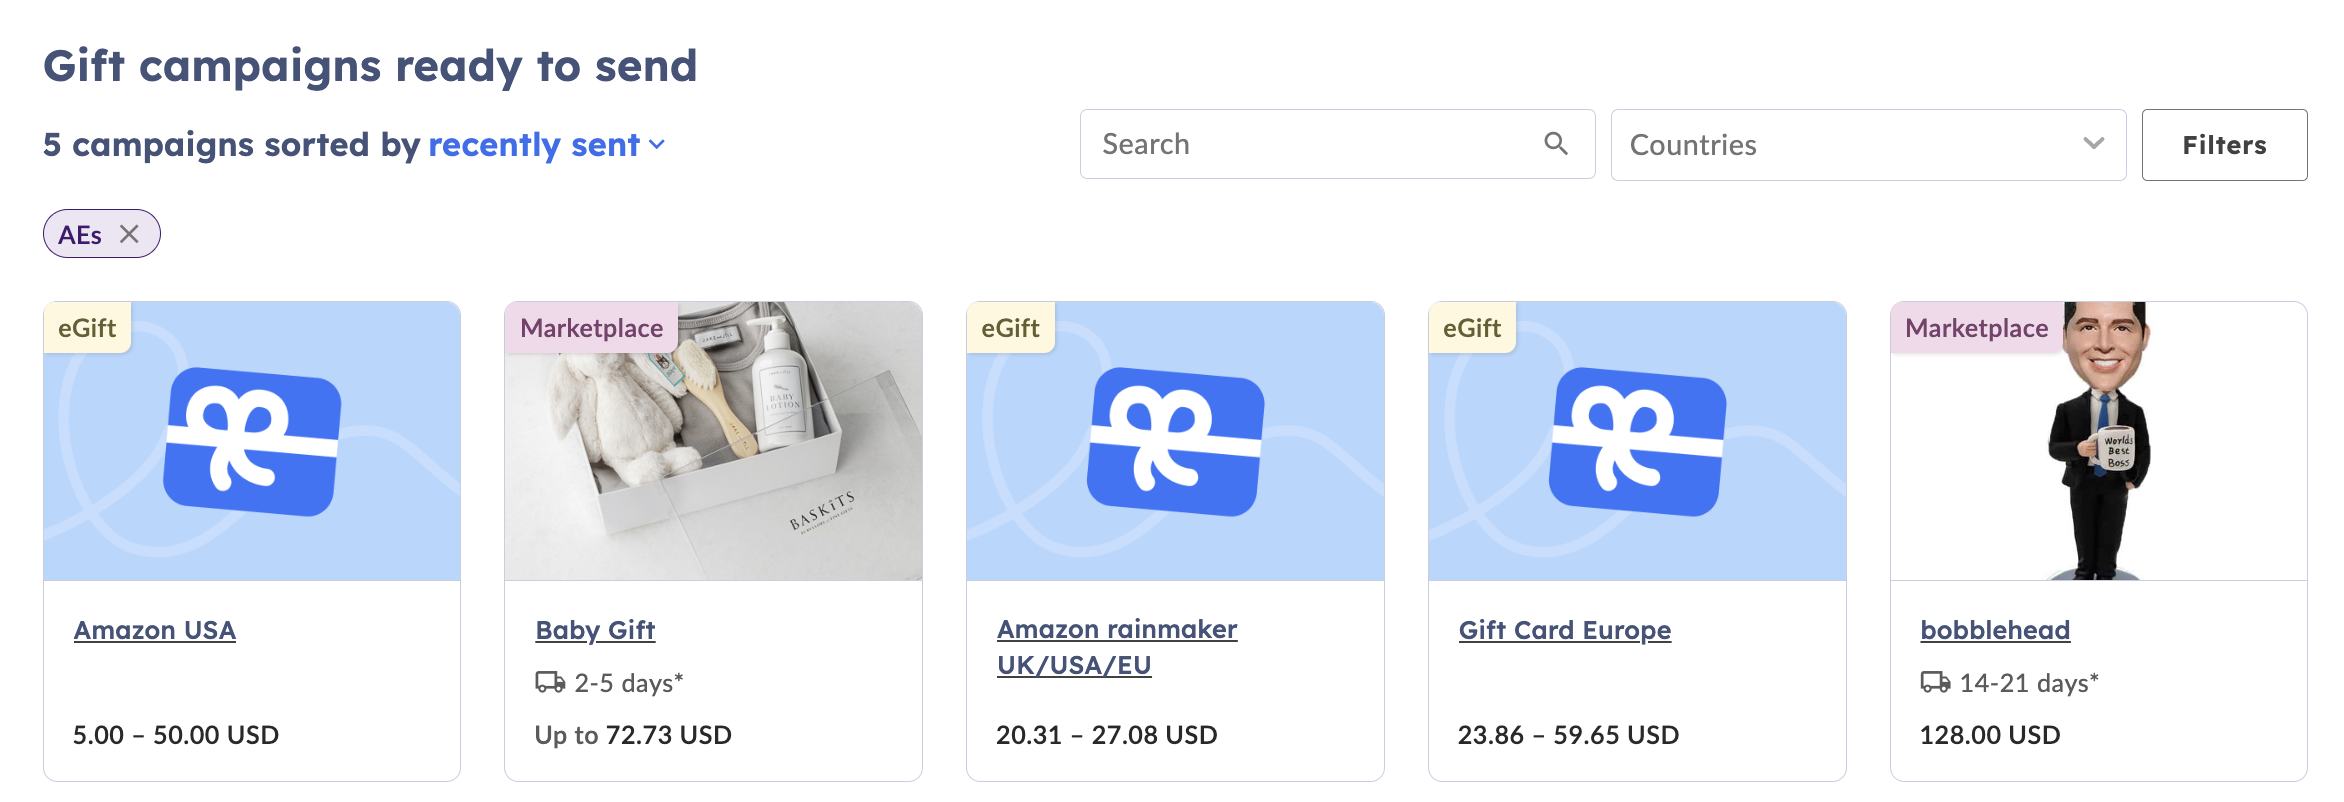Open the recently sent sort dropdown
Image resolution: width=2344 pixels, height=802 pixels.
546,145
